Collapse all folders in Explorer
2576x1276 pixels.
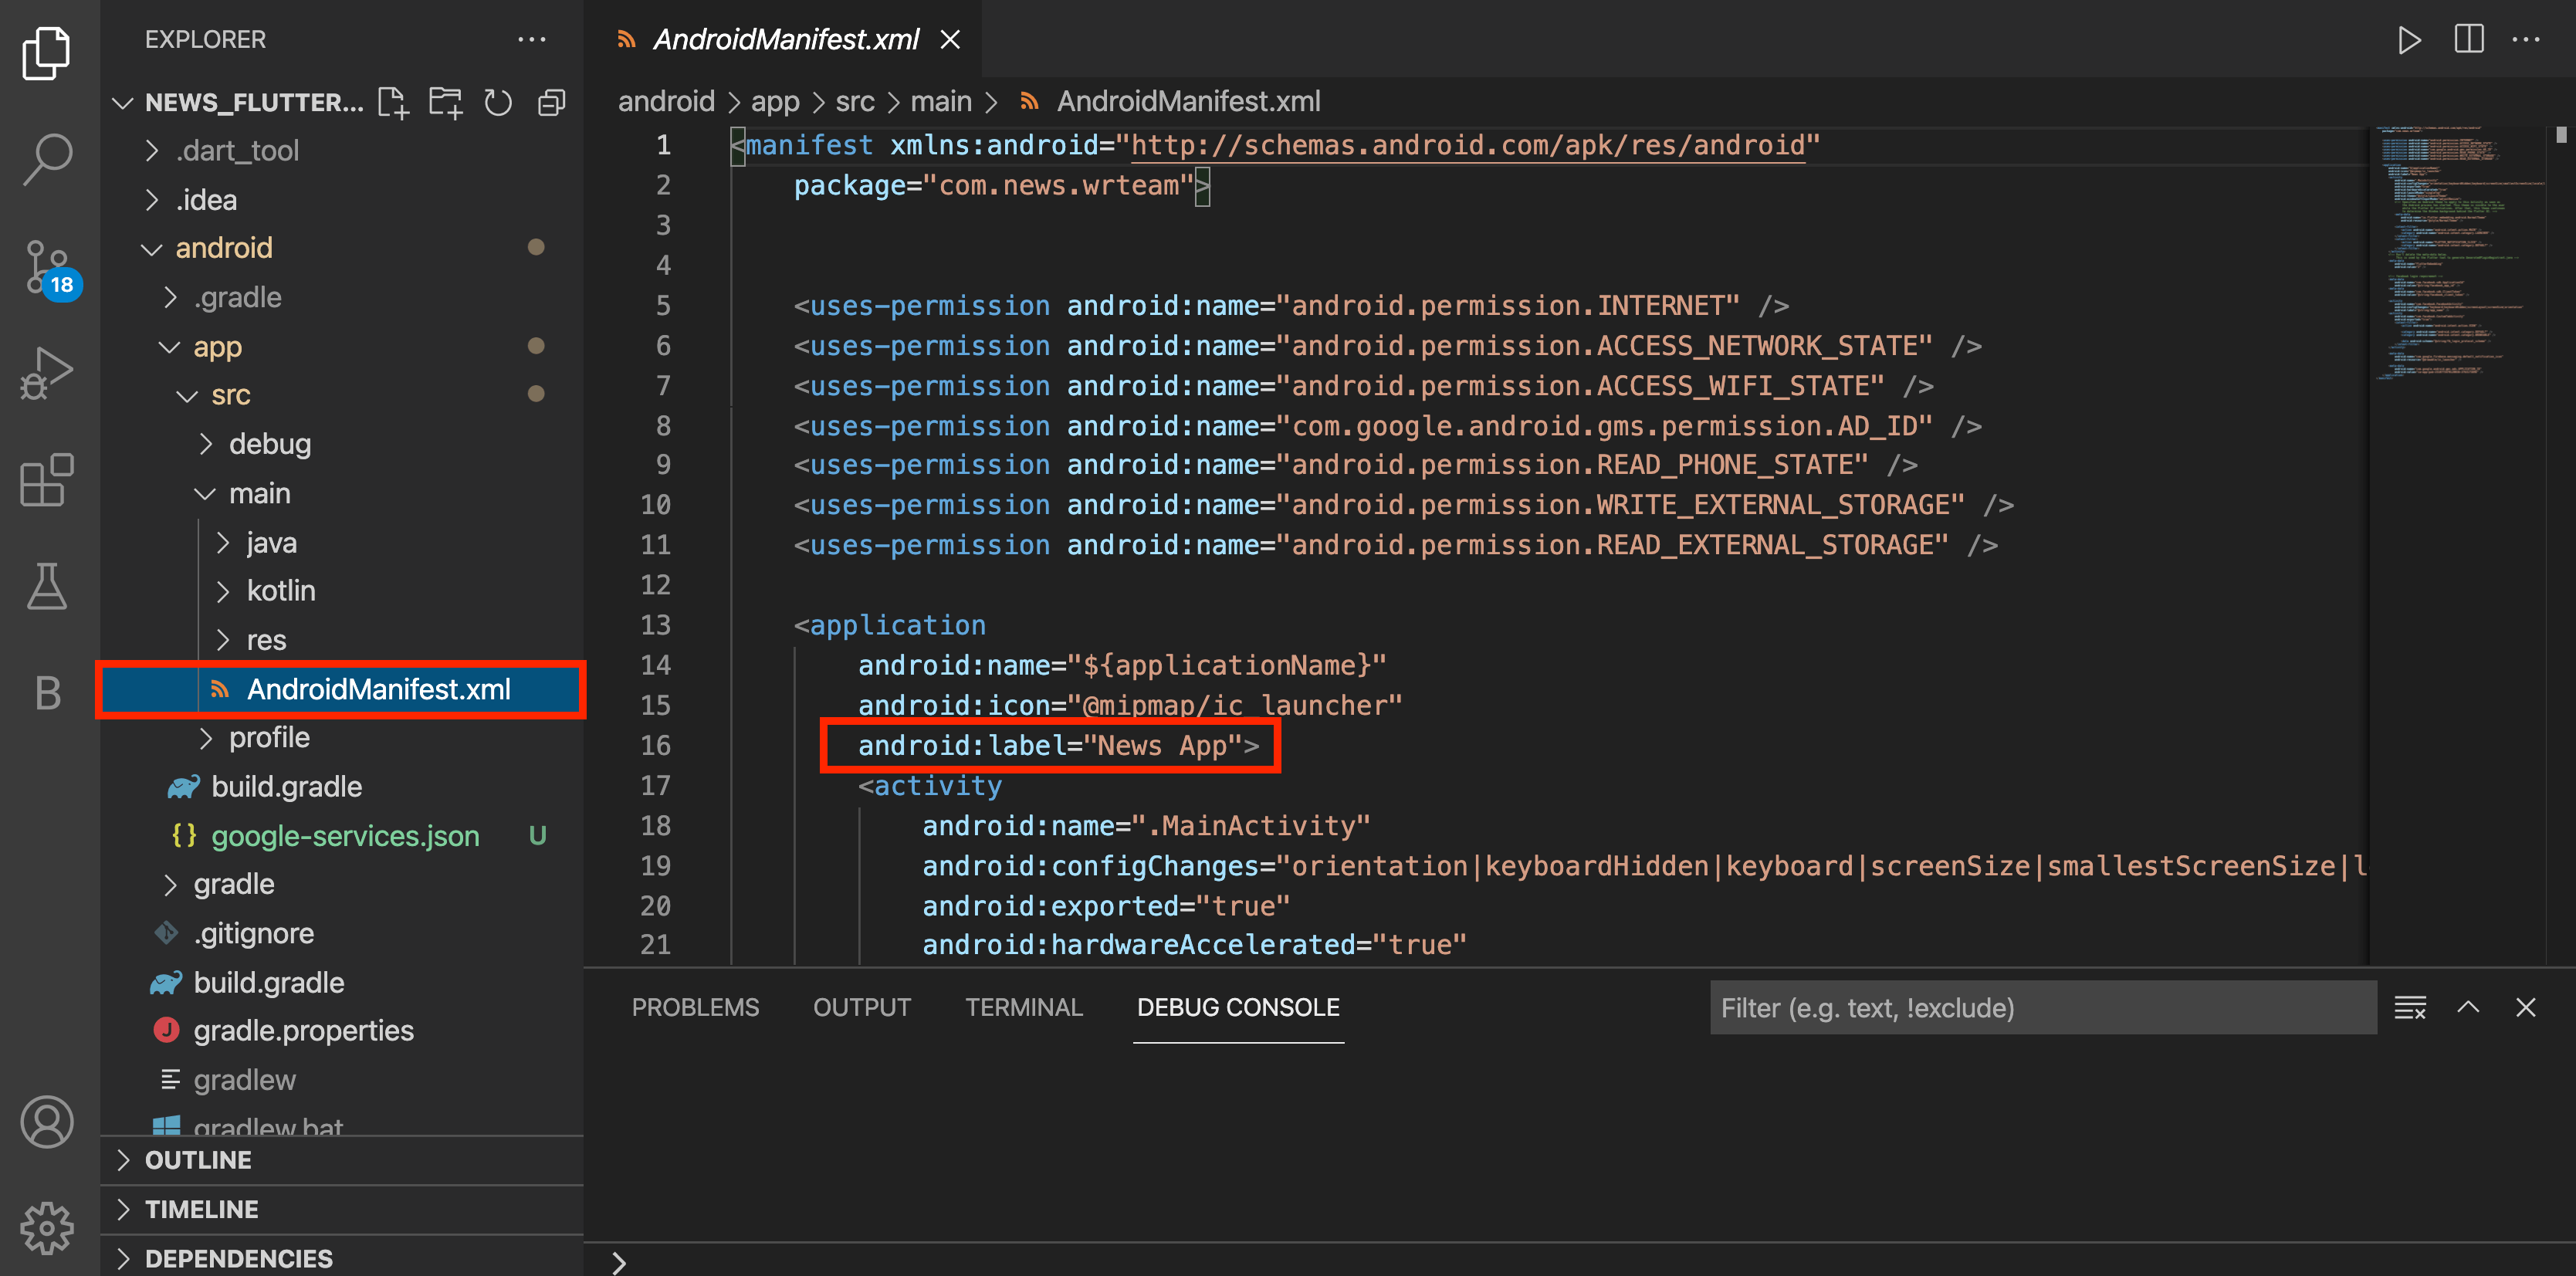[551, 102]
